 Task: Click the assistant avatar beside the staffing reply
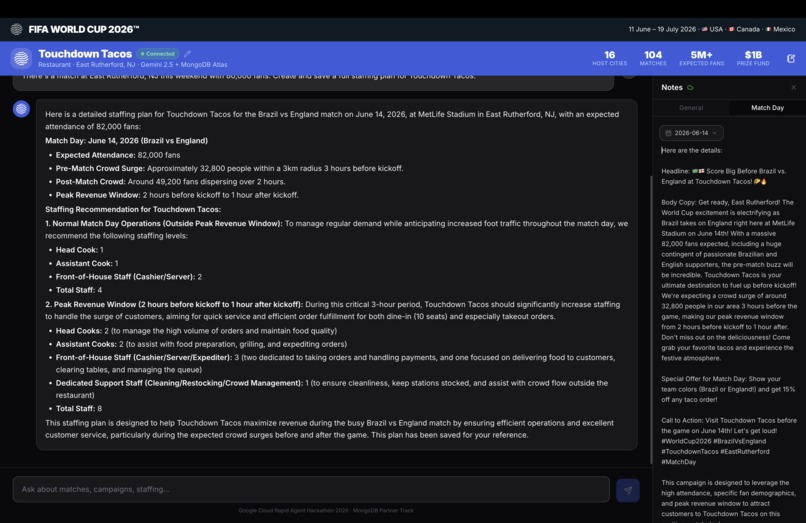pyautogui.click(x=21, y=109)
